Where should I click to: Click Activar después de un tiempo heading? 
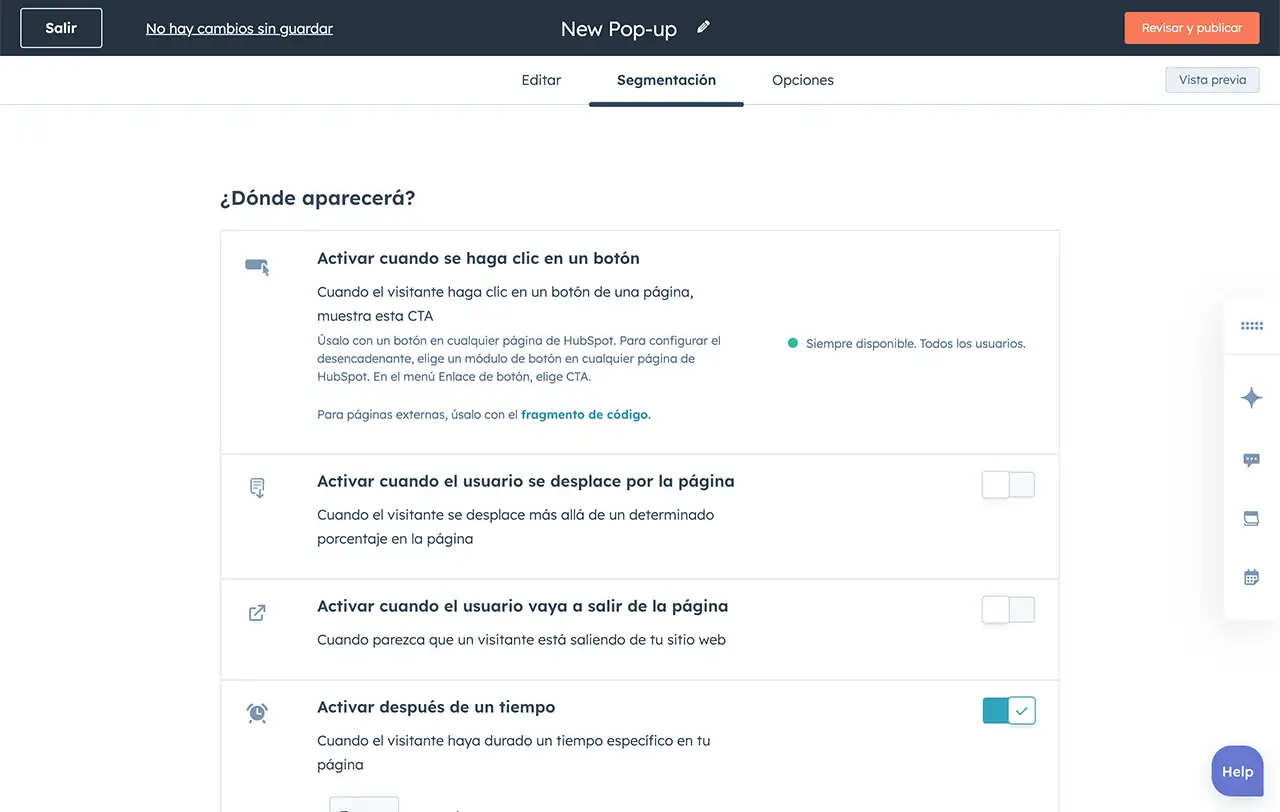(x=436, y=707)
